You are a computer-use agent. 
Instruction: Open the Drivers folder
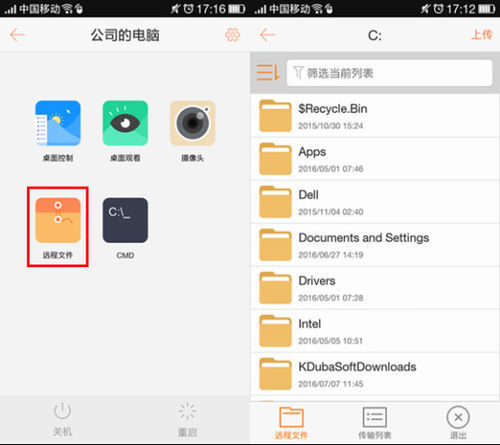(x=375, y=288)
